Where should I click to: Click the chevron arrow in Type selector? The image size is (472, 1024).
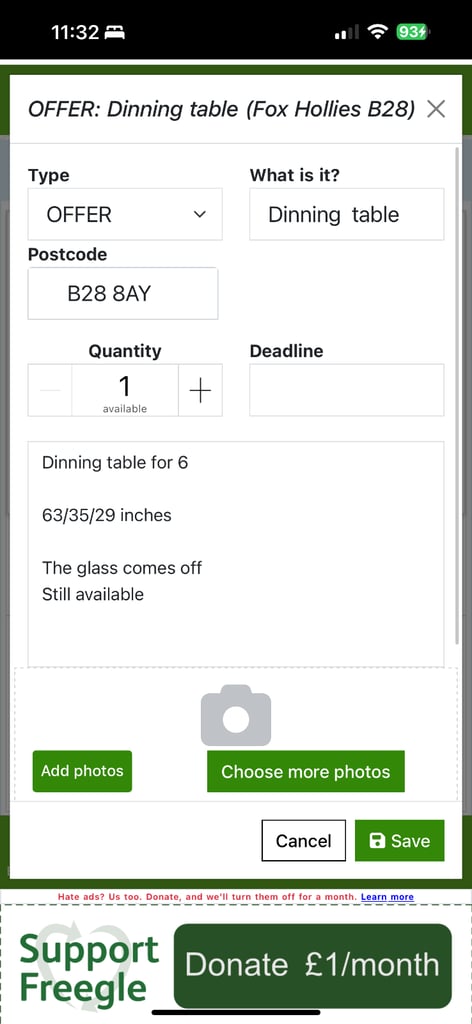(x=200, y=214)
